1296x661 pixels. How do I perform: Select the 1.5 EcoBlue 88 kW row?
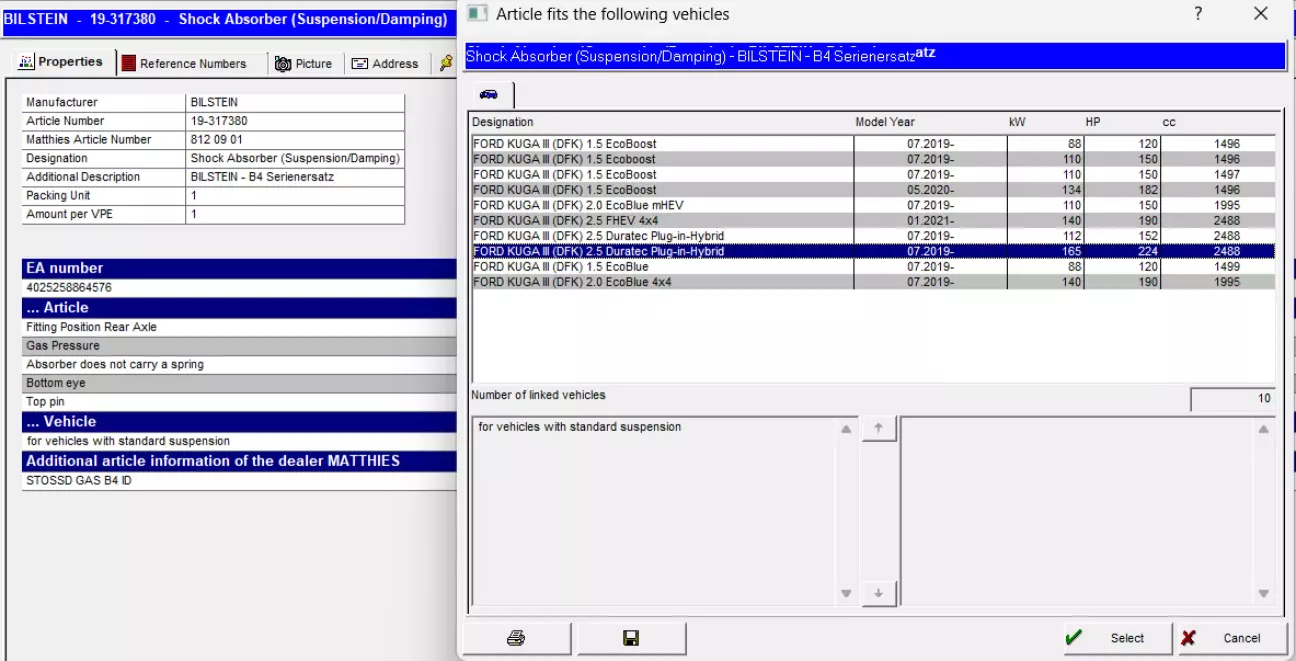pyautogui.click(x=873, y=267)
